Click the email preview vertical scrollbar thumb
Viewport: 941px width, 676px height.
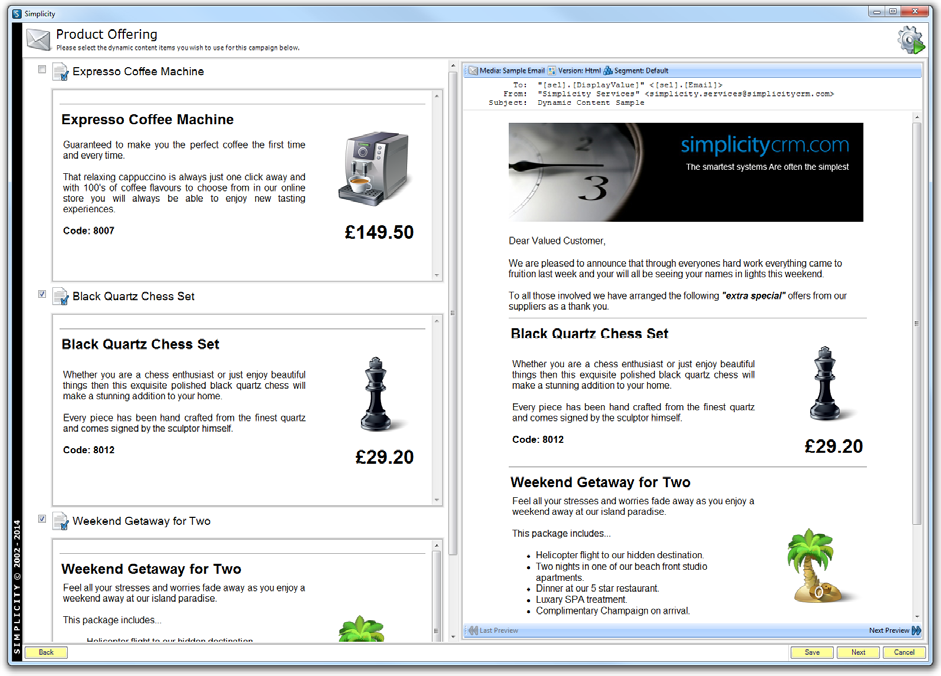916,324
